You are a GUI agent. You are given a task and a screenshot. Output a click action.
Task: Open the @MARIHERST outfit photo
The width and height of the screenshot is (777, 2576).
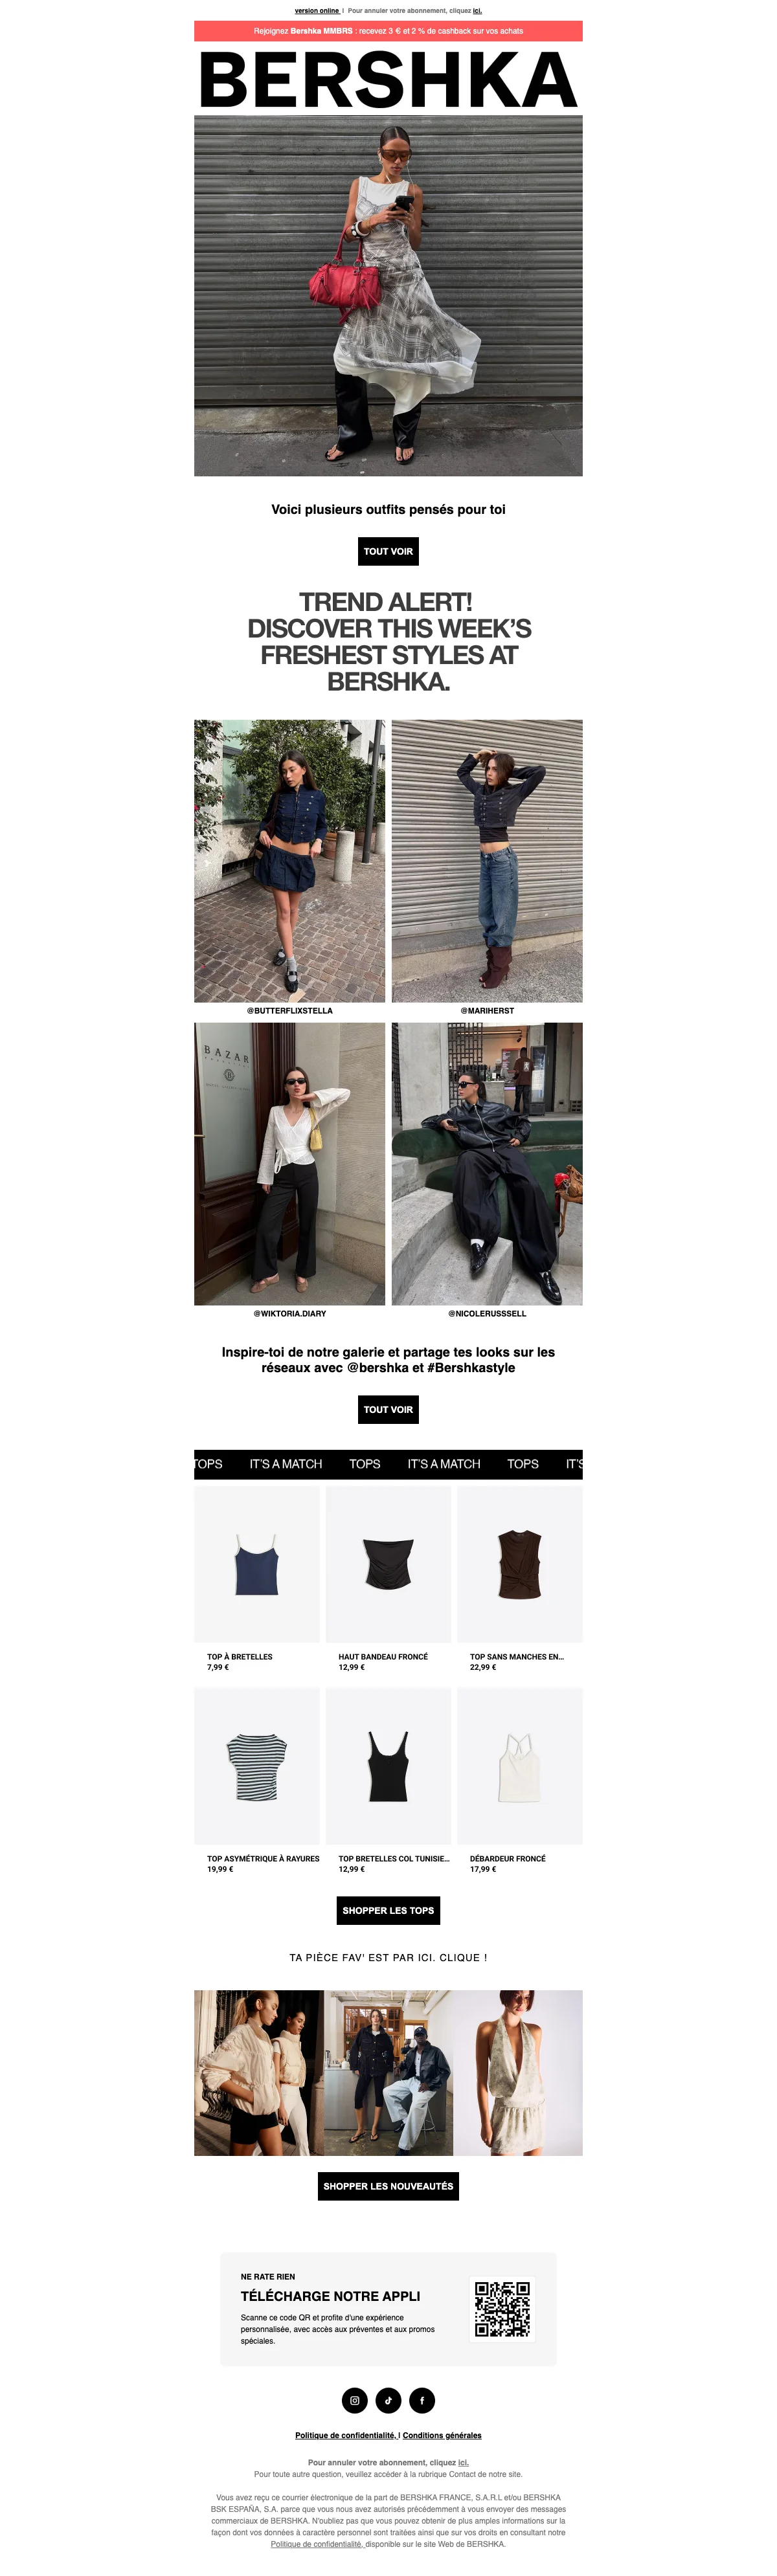(487, 861)
